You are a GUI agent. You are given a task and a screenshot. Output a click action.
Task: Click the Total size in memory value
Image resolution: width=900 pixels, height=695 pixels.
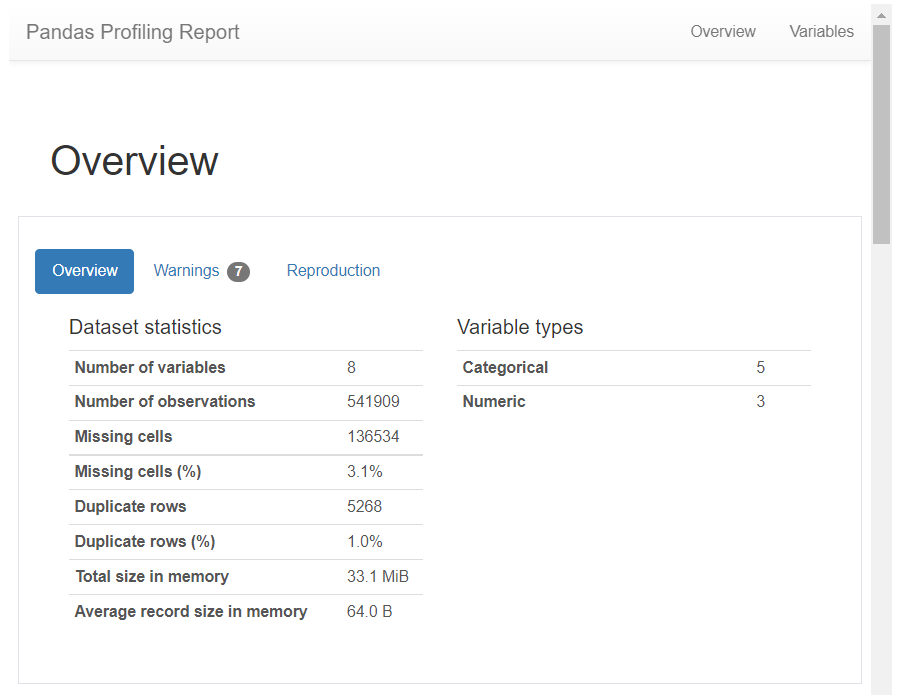point(377,577)
